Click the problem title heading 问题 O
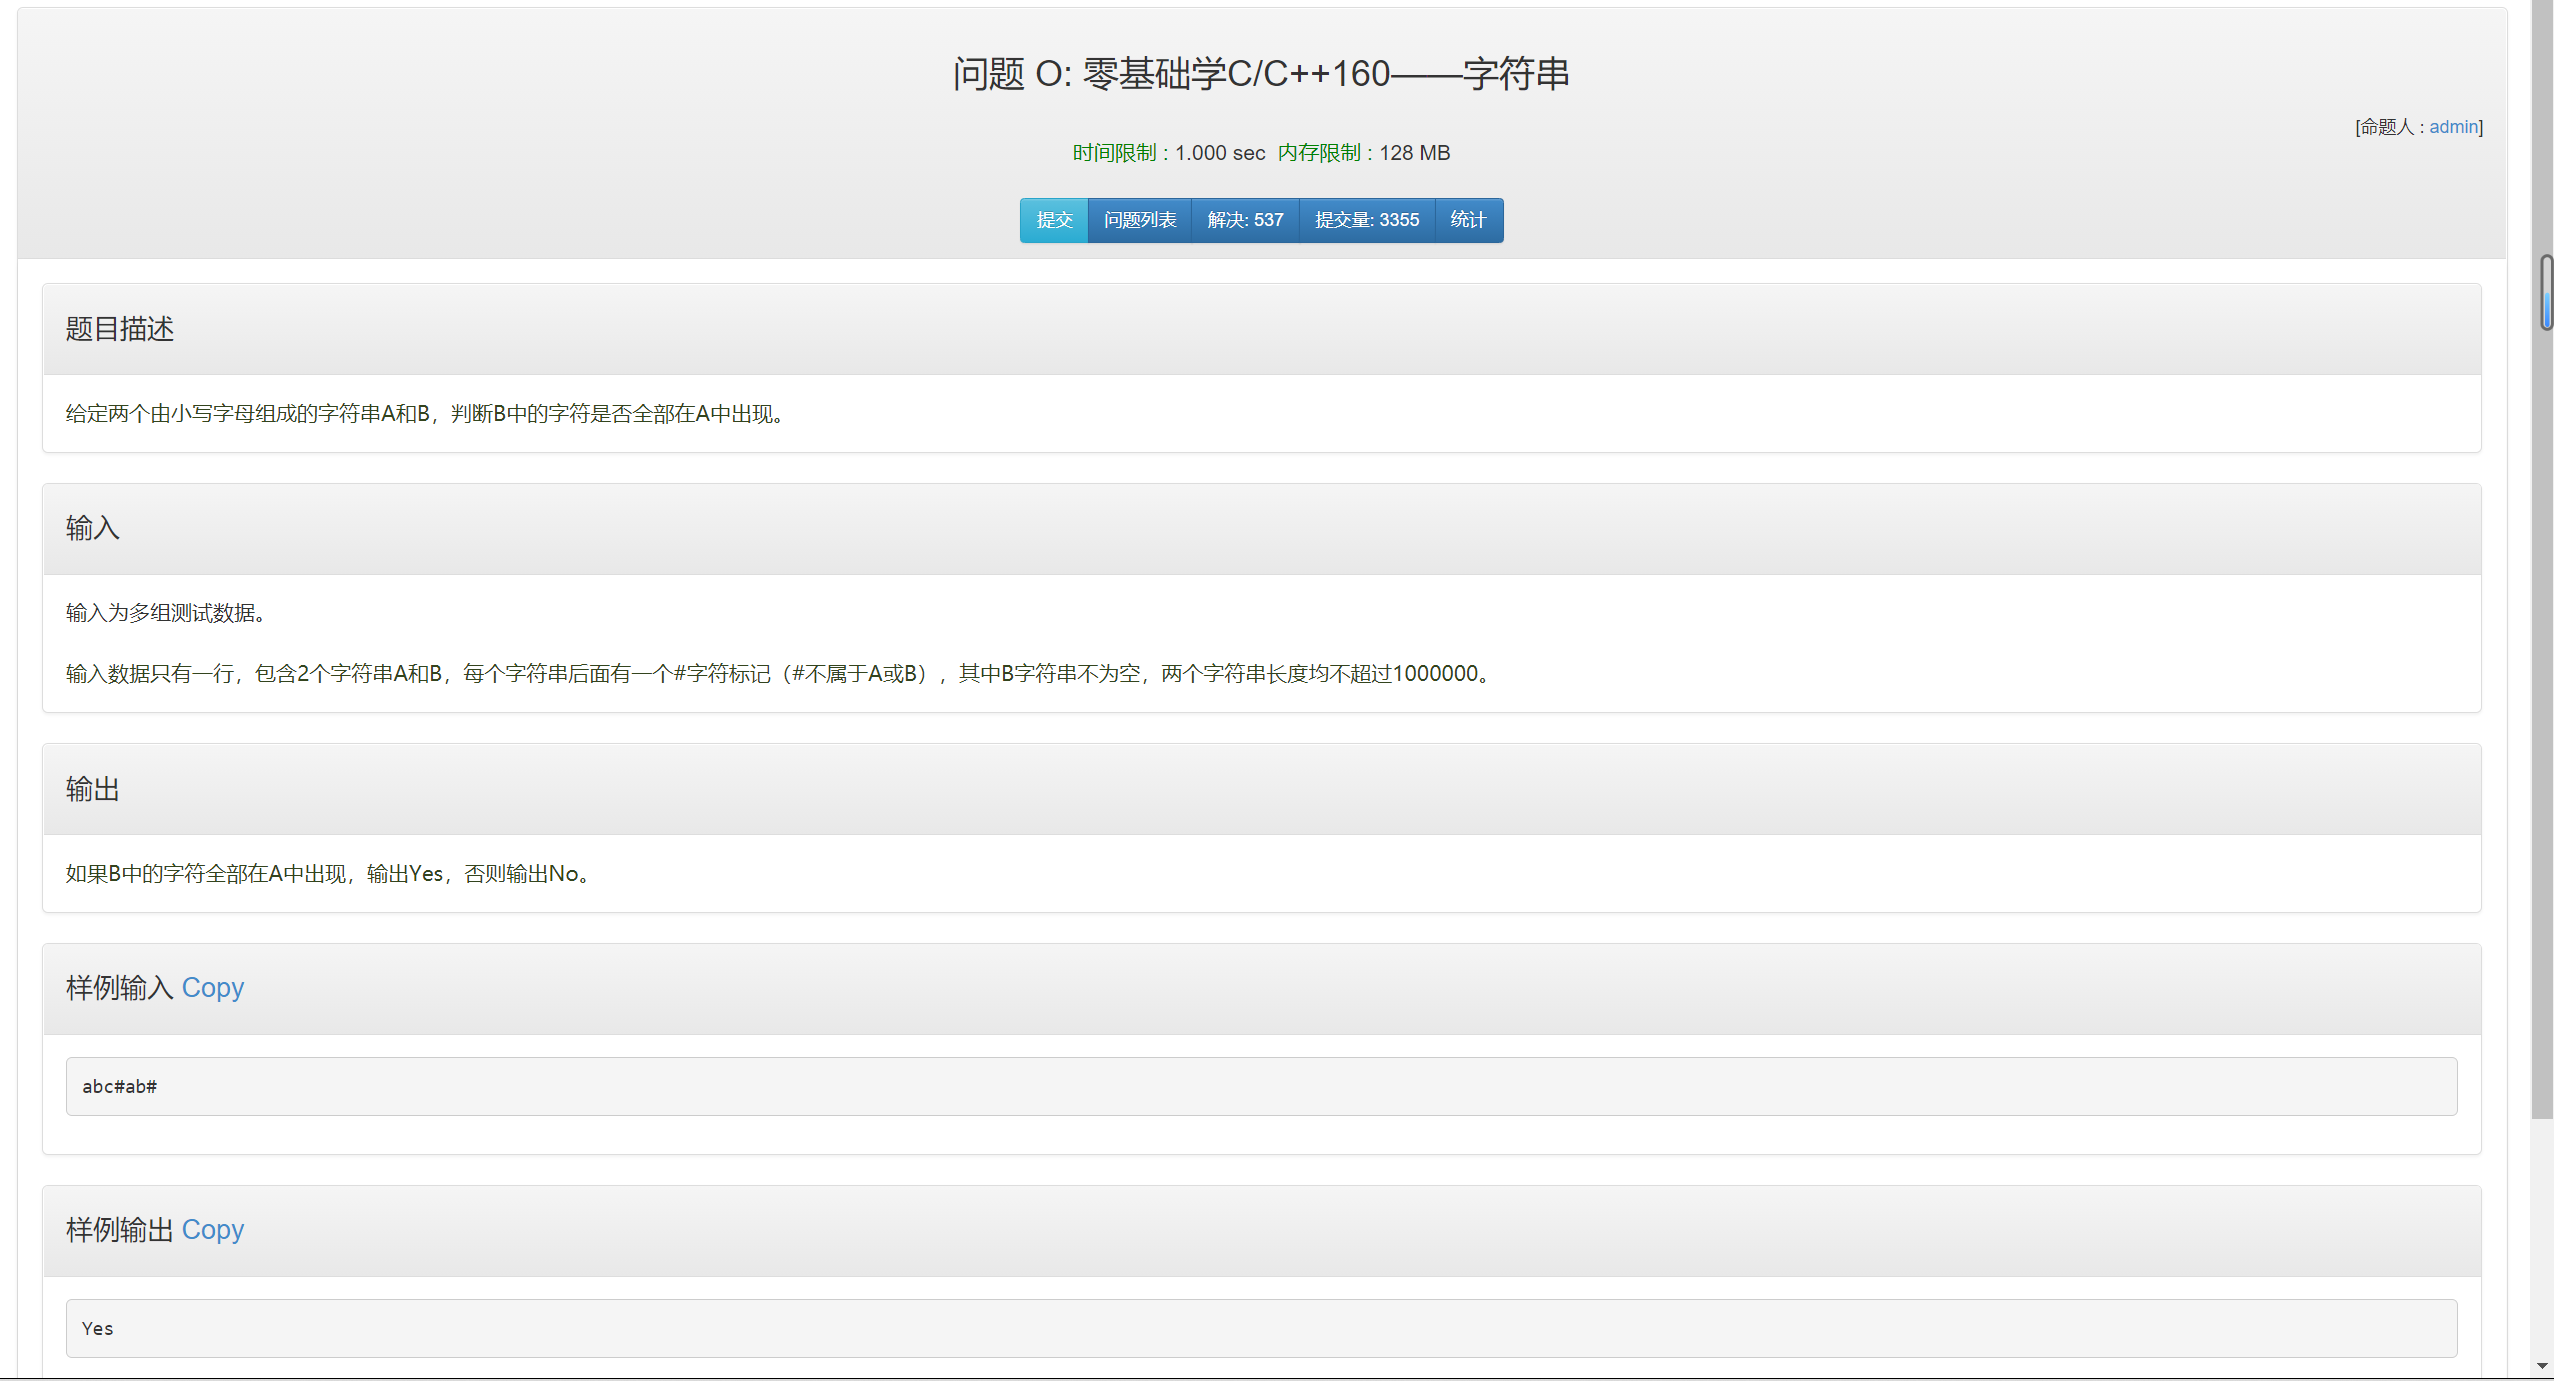This screenshot has height=1381, width=2554. (1260, 74)
